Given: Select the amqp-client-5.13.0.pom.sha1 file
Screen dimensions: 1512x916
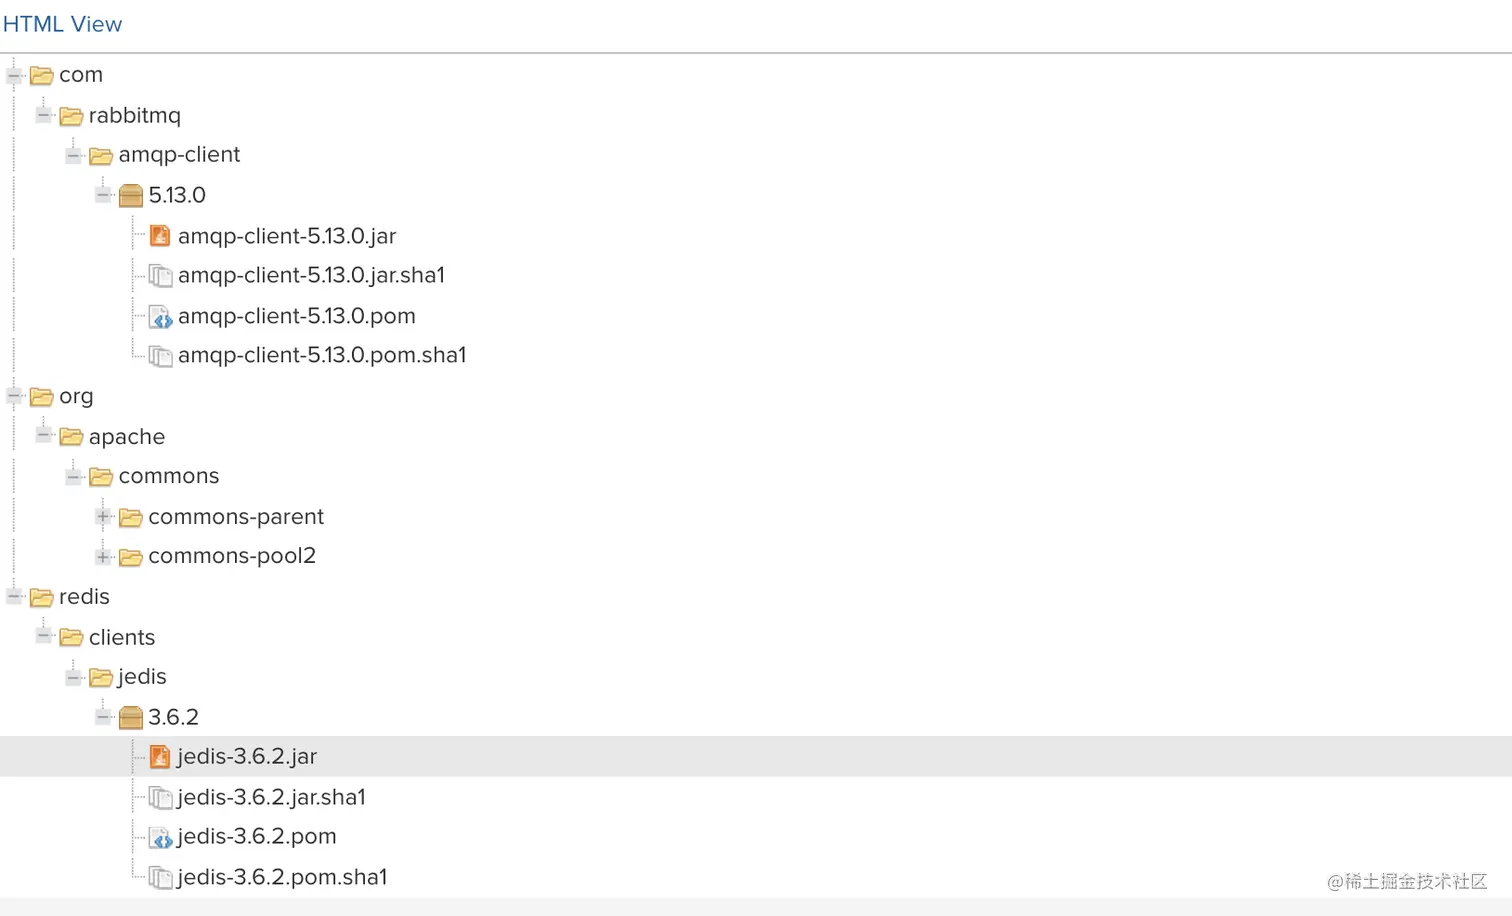Looking at the screenshot, I should (321, 355).
